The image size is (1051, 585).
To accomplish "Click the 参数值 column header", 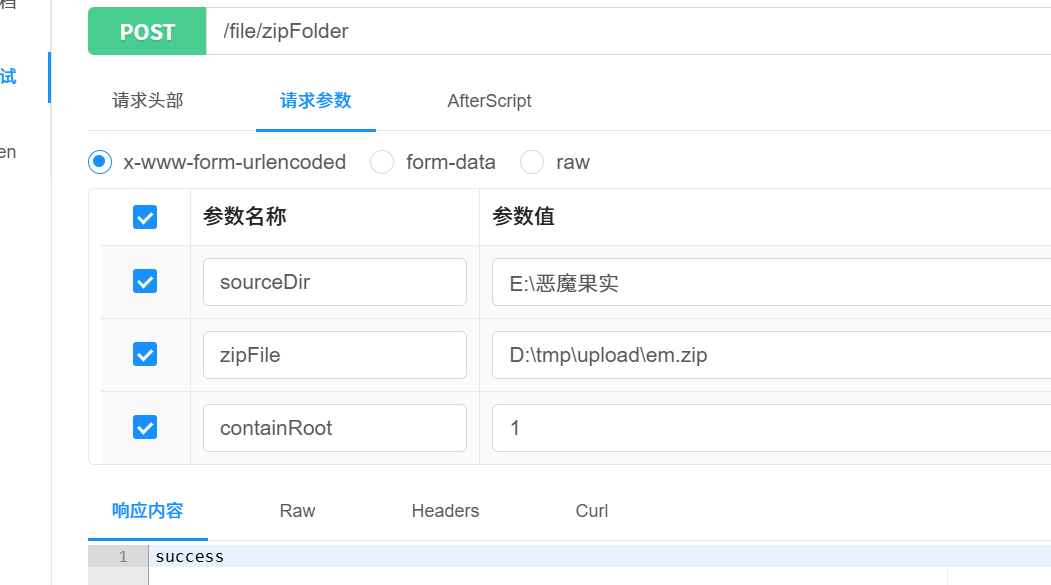I will click(x=523, y=216).
